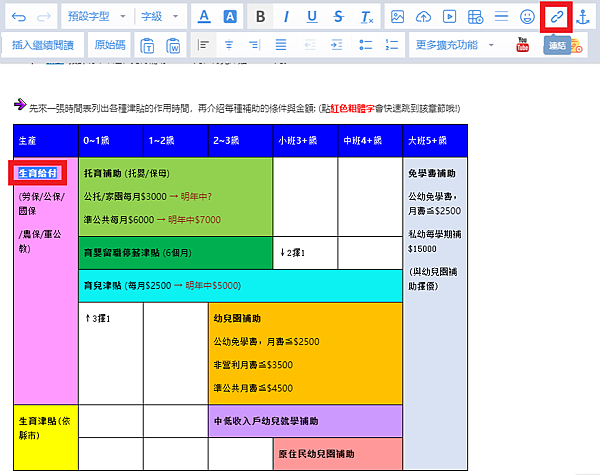Click the 大班5+歲 header cell
The height and width of the screenshot is (475, 600).
435,140
